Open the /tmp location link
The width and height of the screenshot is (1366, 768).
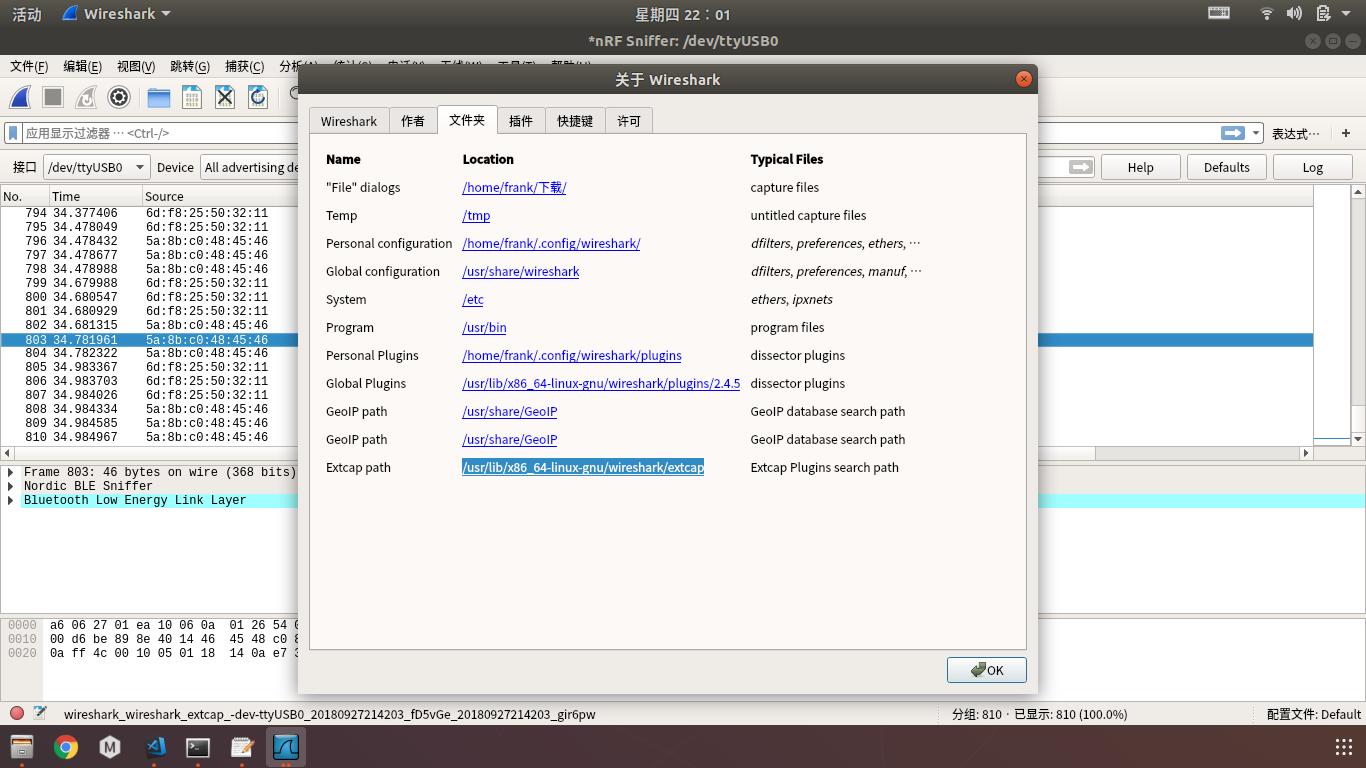(476, 215)
